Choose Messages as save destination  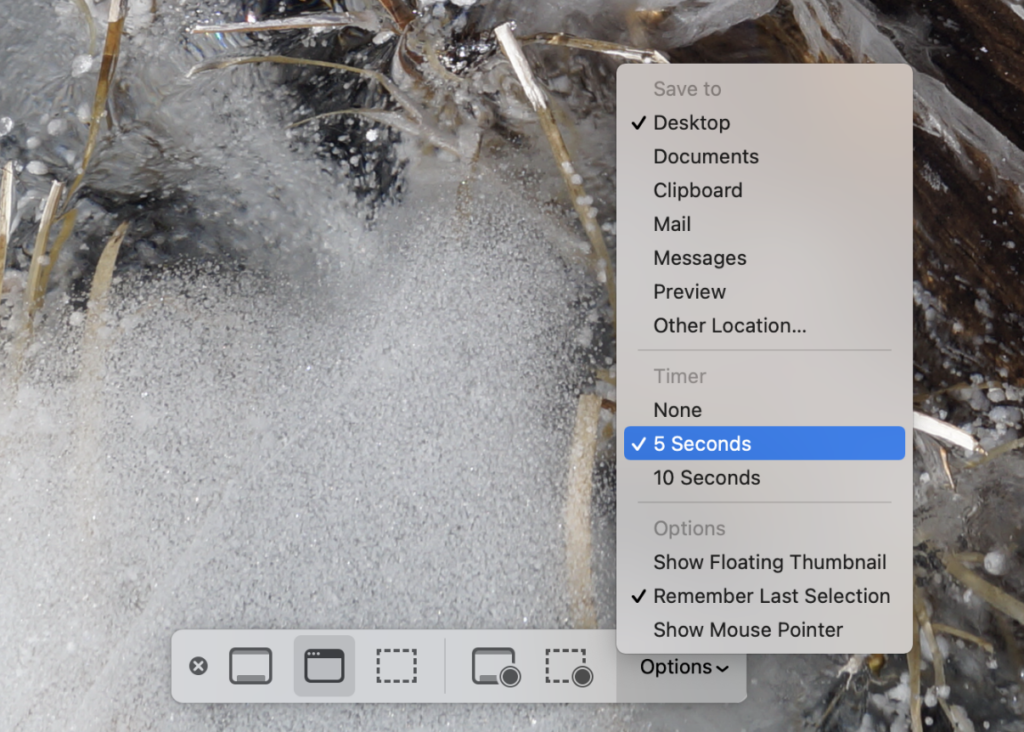tap(764, 259)
